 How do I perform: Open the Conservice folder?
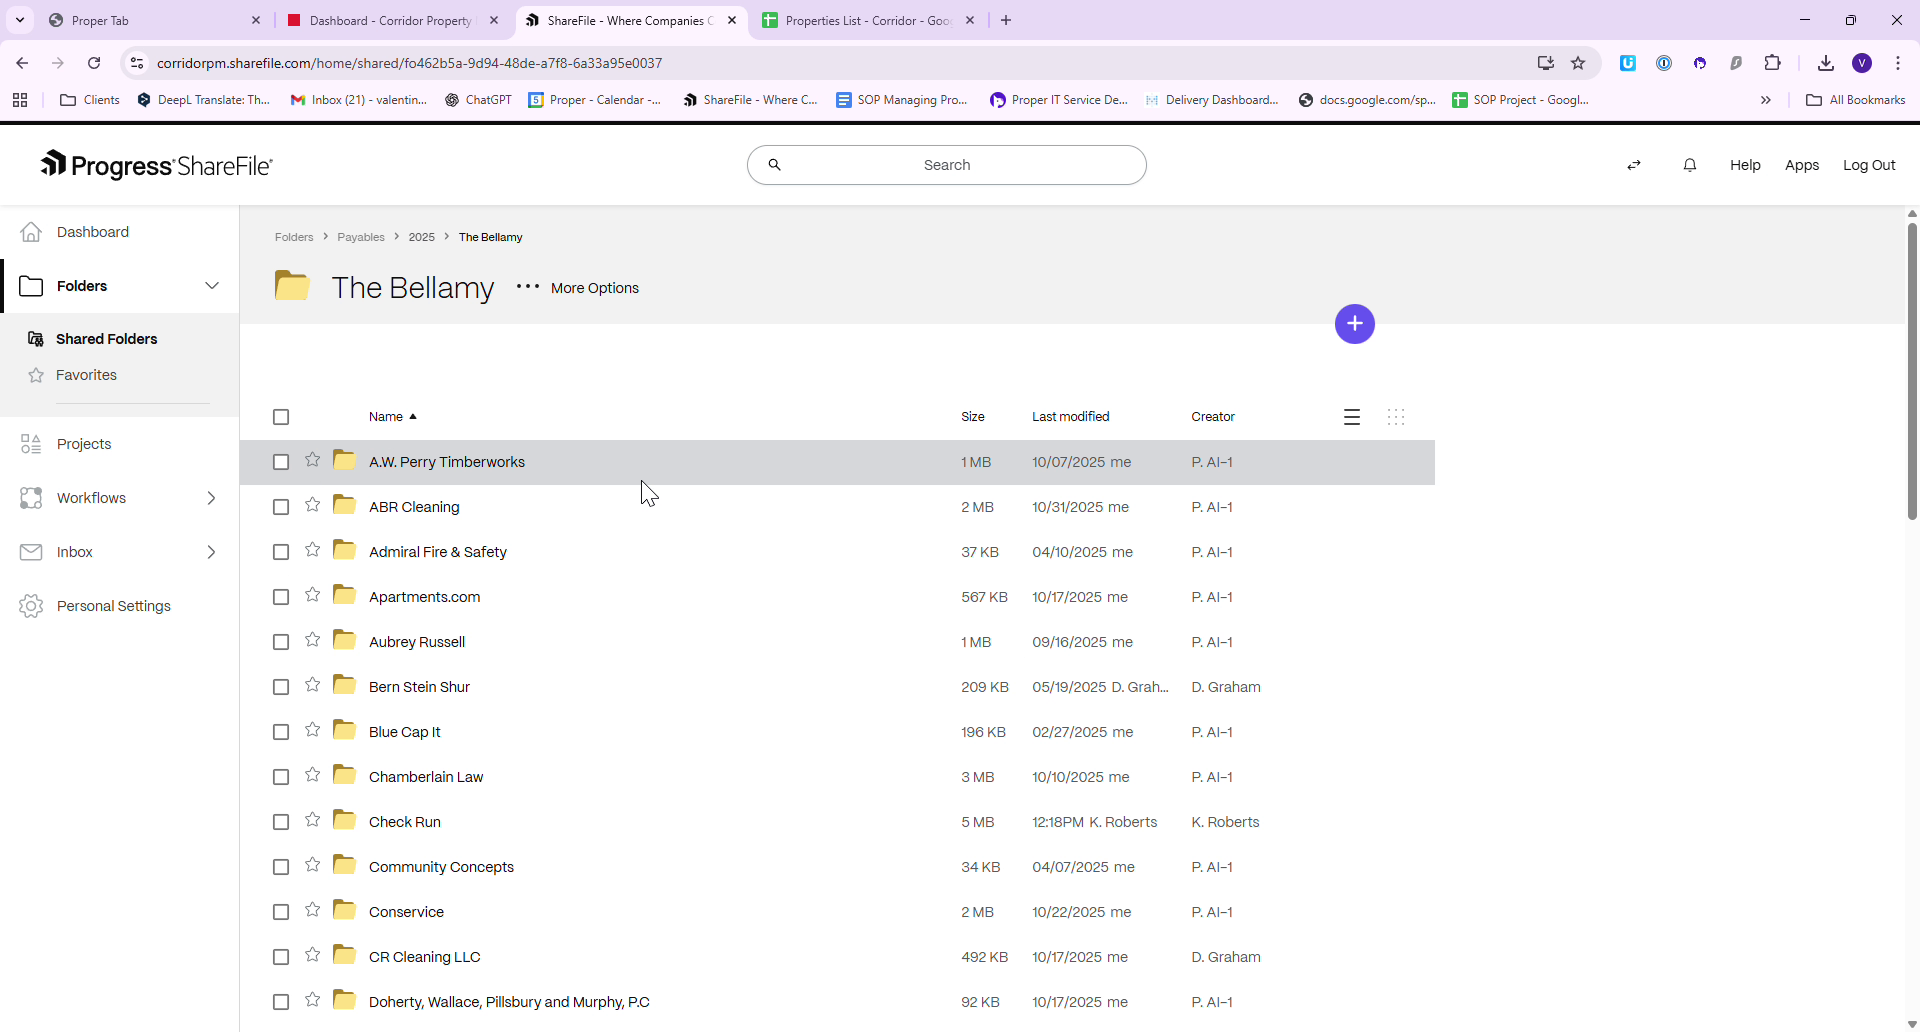406,912
